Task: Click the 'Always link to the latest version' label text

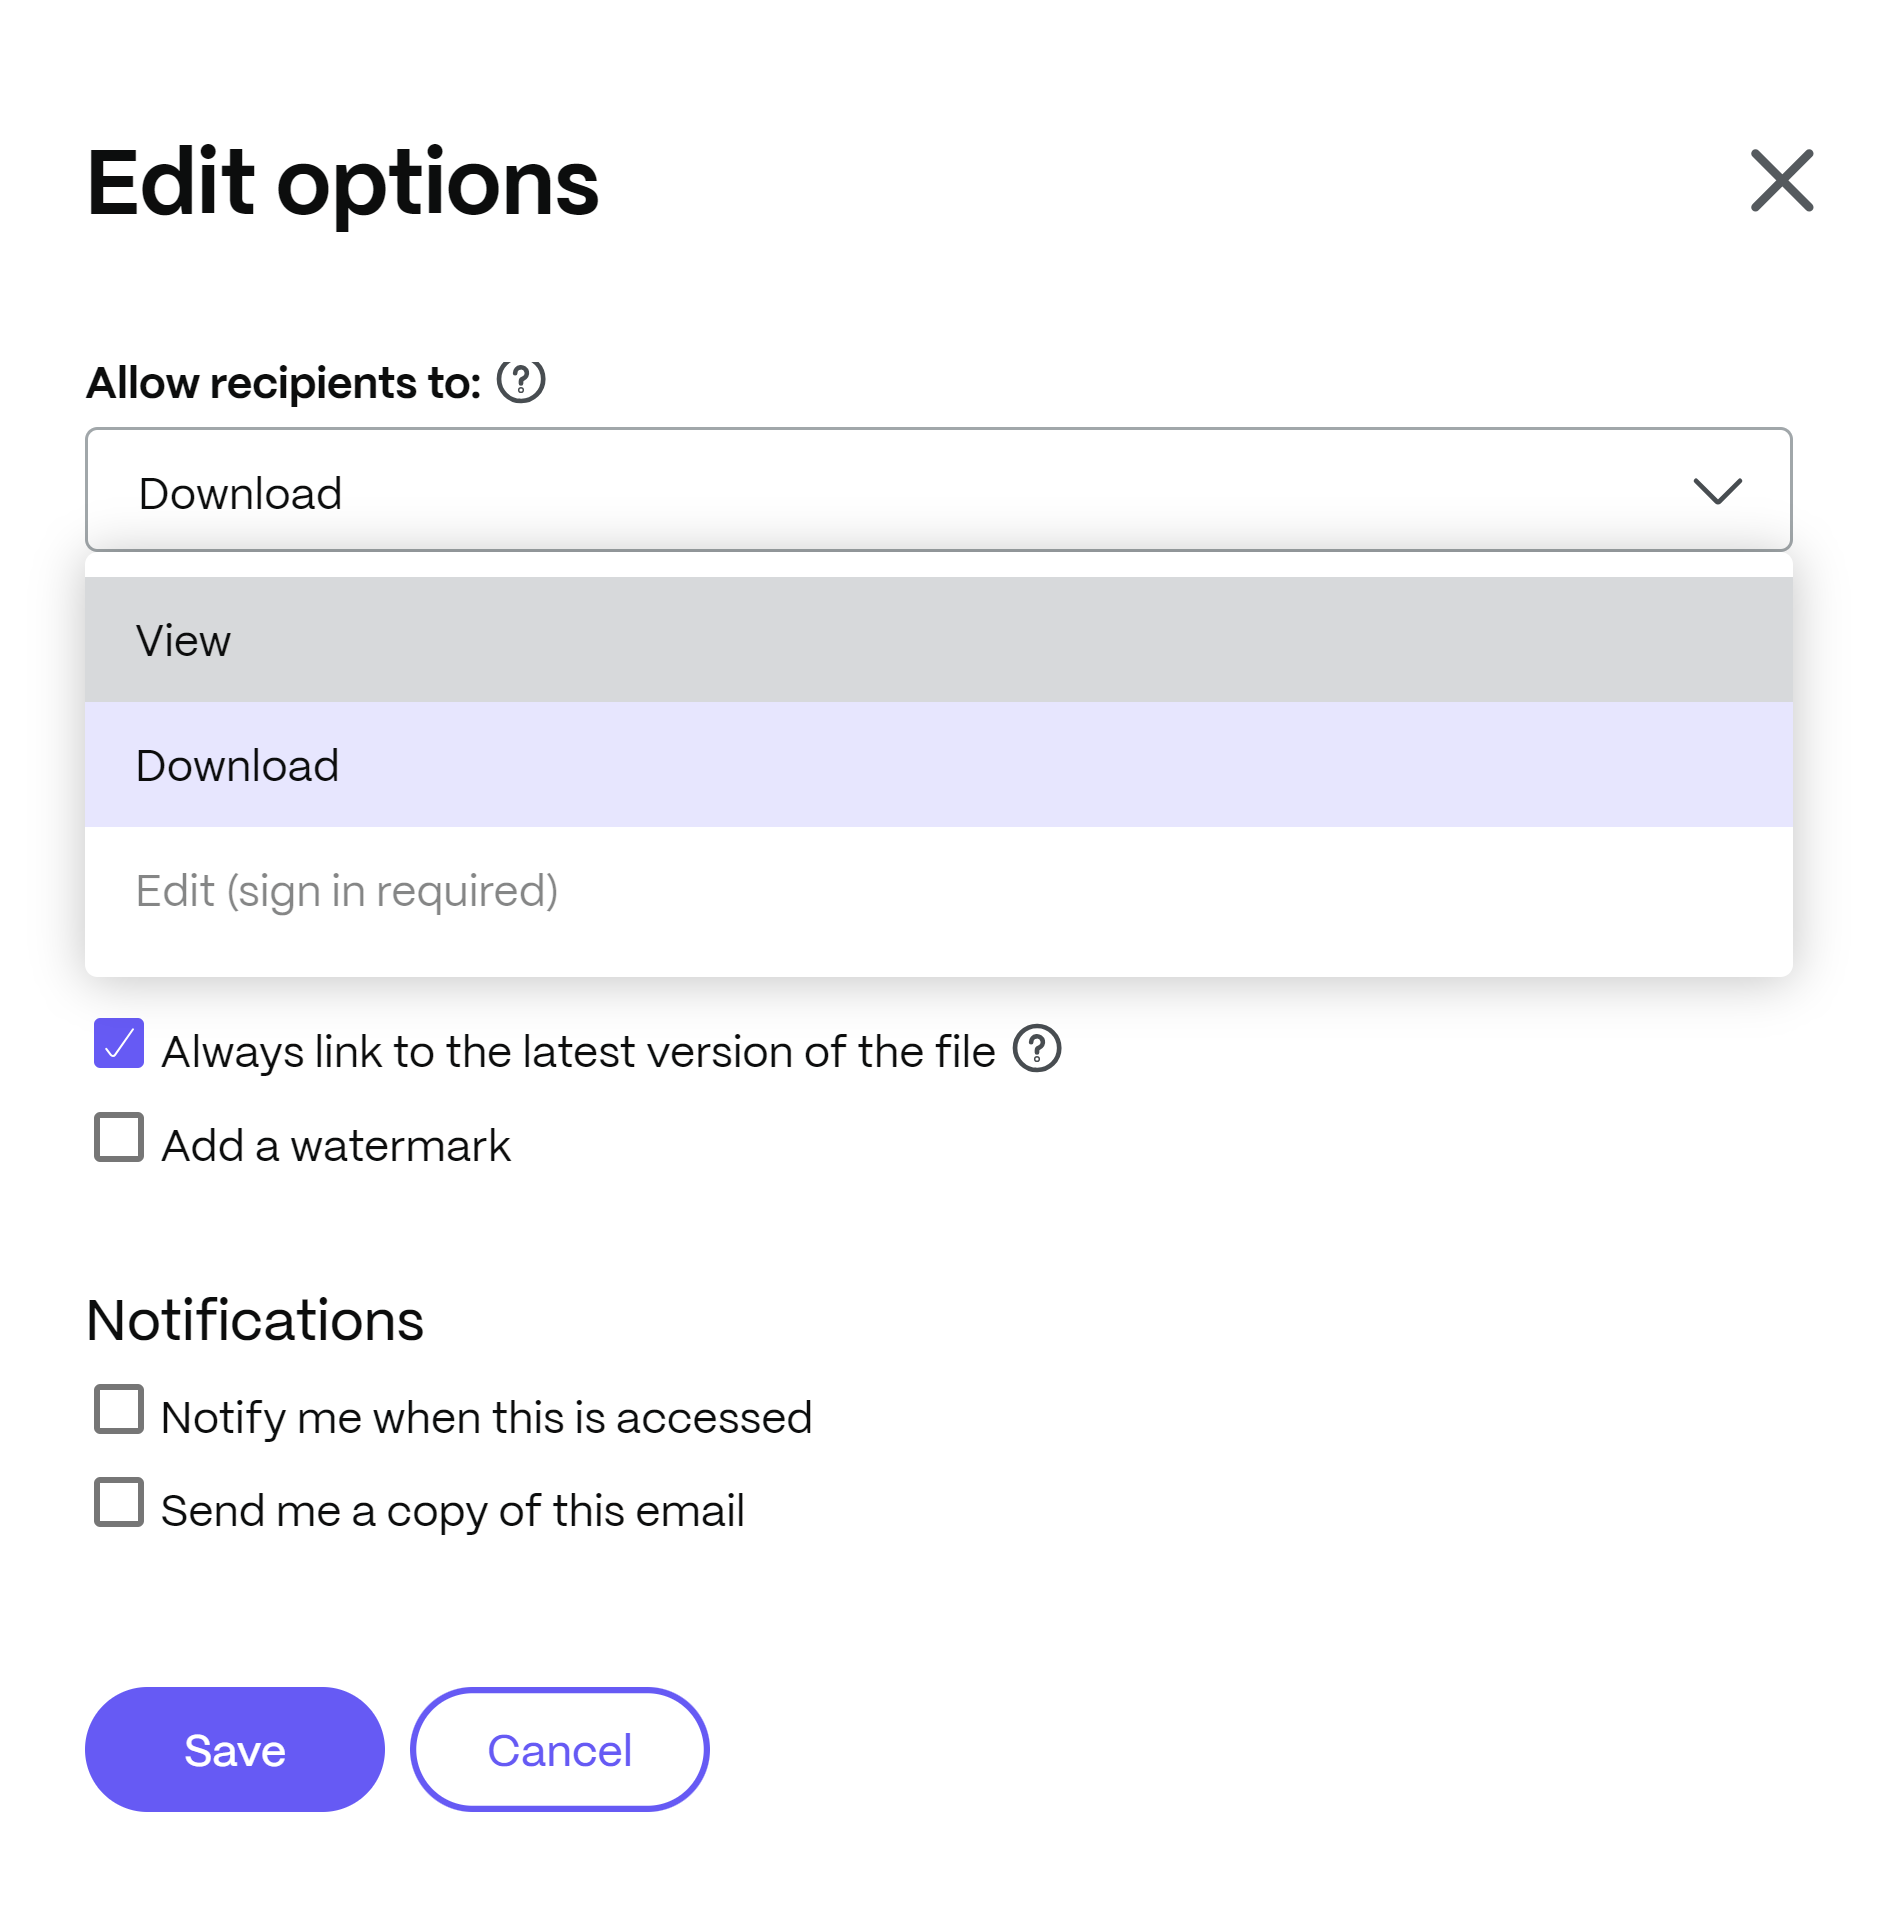Action: (x=578, y=1052)
